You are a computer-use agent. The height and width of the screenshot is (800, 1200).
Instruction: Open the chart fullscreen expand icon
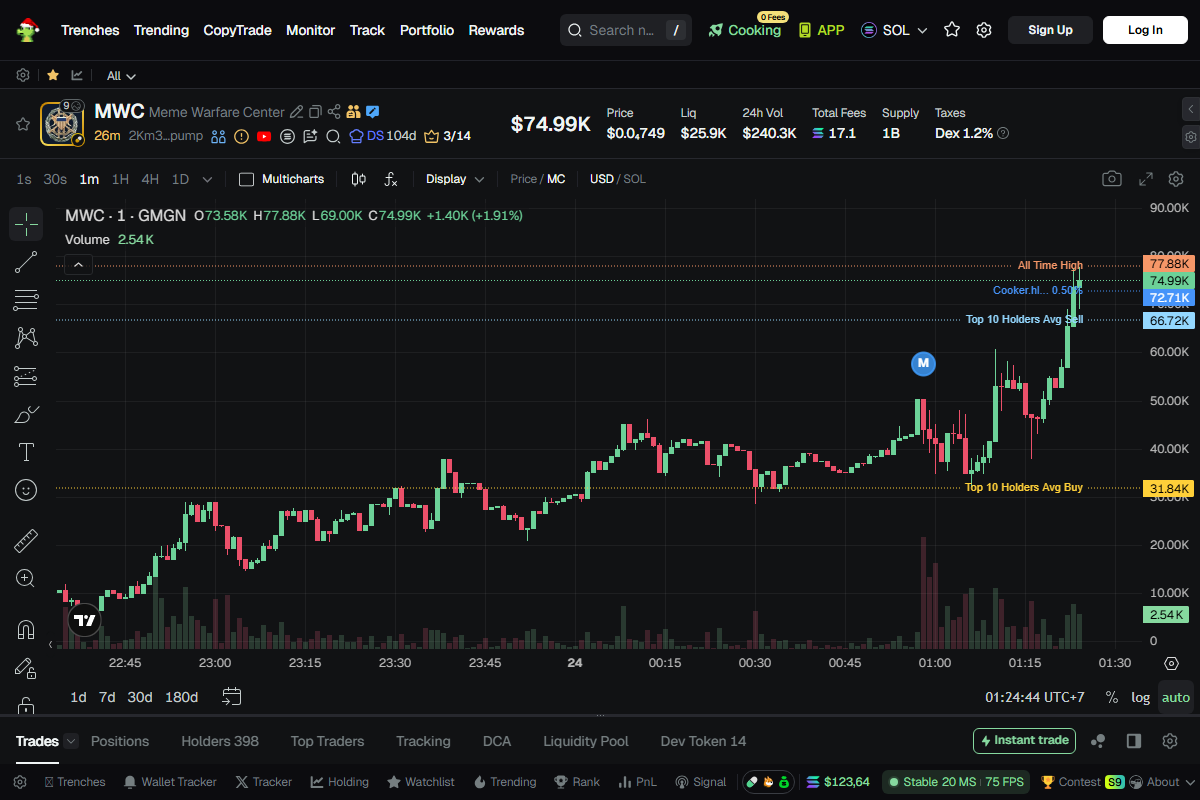click(x=1146, y=179)
